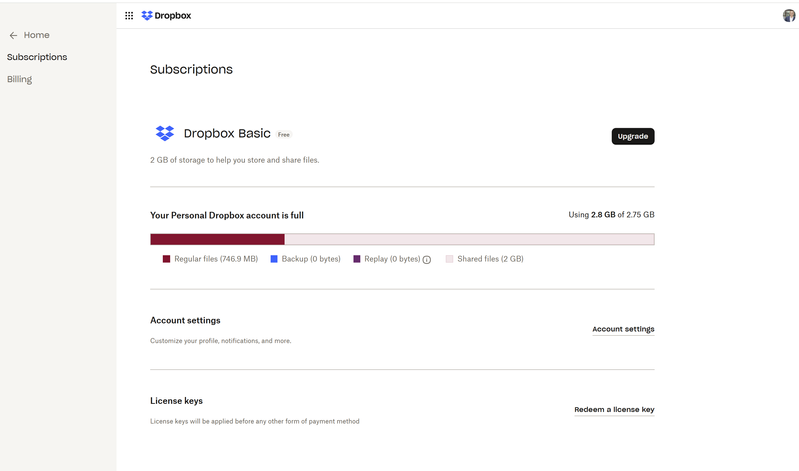The width and height of the screenshot is (799, 471).
Task: Click the Dropbox Basic plan title
Action: pos(227,133)
